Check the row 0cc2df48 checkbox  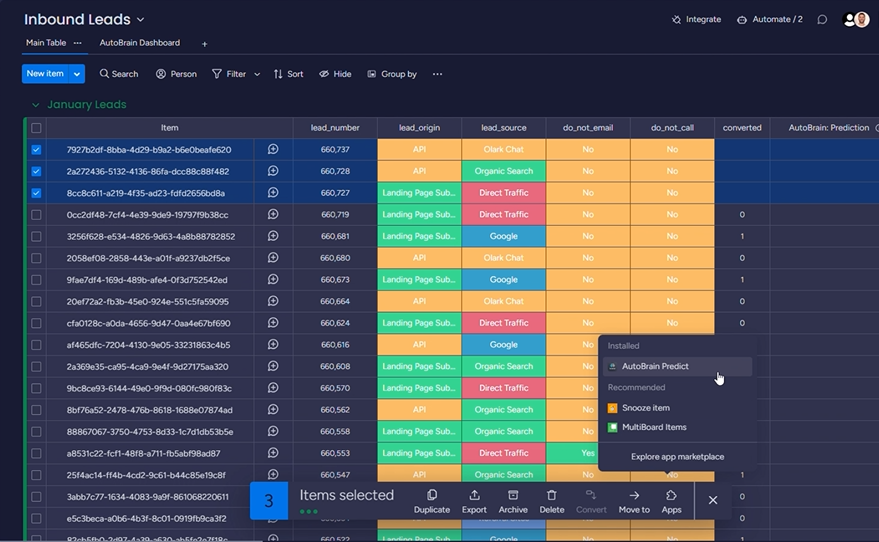37,215
